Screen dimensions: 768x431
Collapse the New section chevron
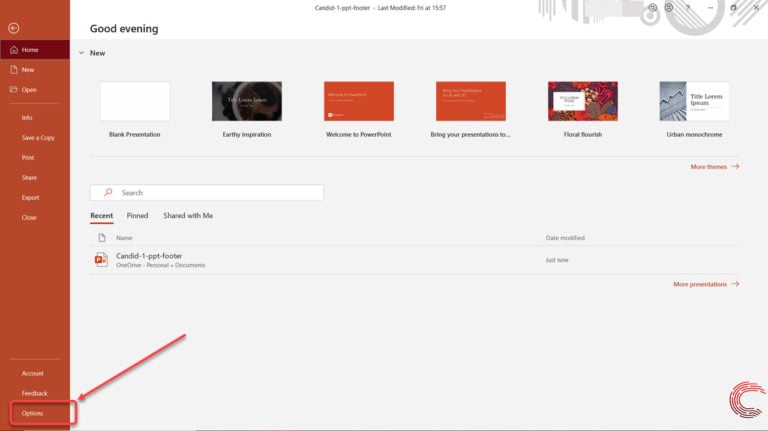pyautogui.click(x=81, y=53)
